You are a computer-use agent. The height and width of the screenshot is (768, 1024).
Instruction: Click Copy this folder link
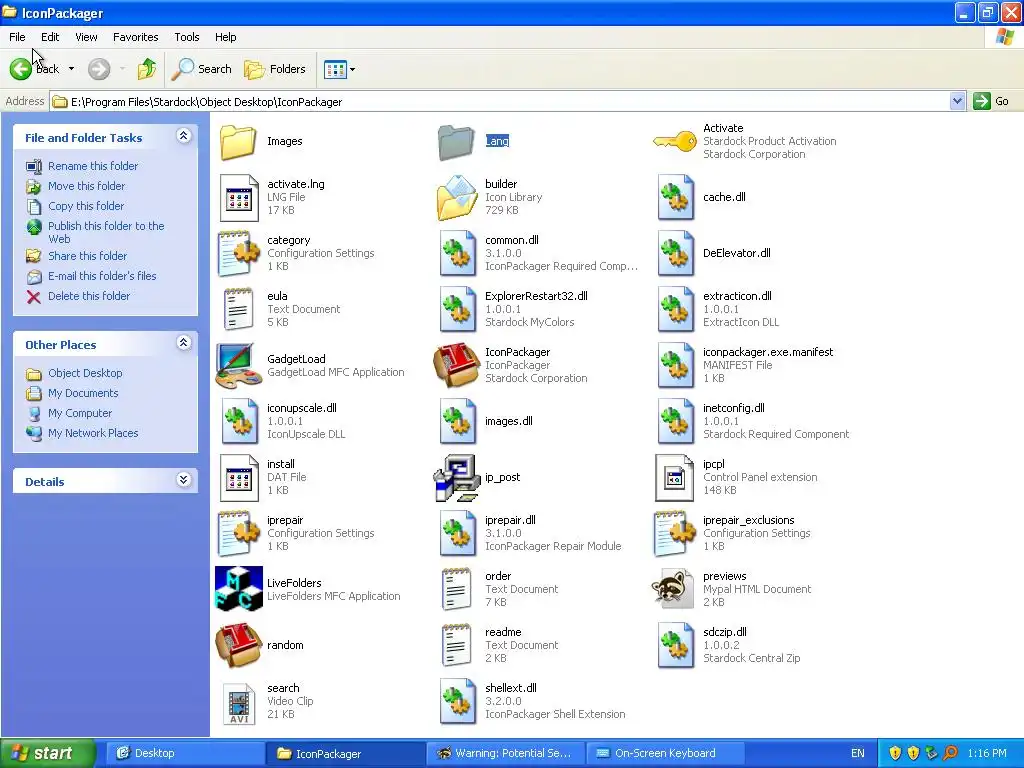[x=86, y=206]
